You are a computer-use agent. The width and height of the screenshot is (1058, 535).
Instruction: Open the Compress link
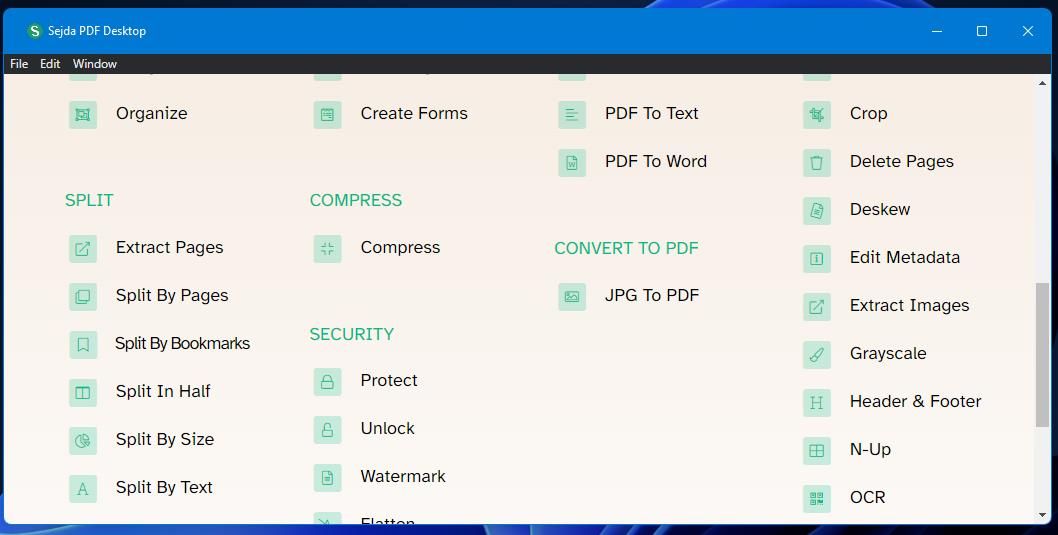click(x=400, y=248)
